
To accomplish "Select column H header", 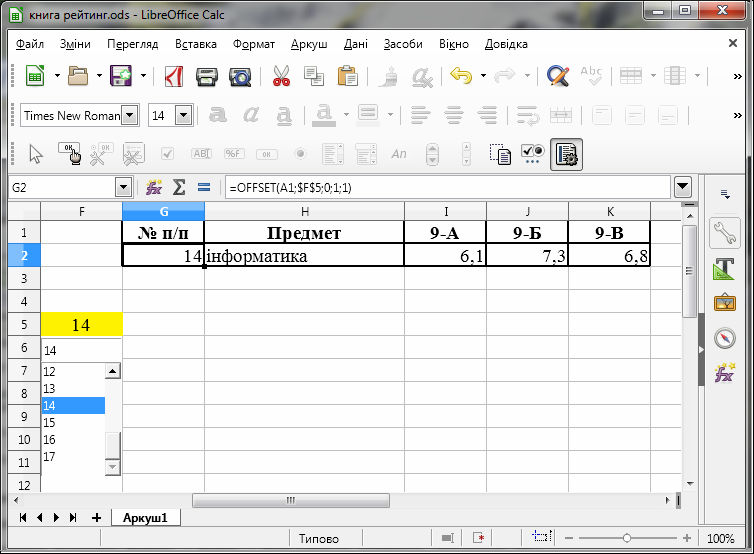I will pyautogui.click(x=304, y=211).
